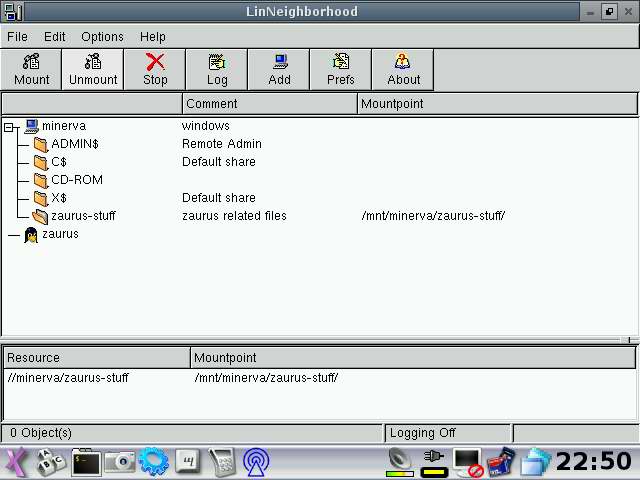640x480 pixels.
Task: Click the clock in the taskbar
Action: point(593,462)
